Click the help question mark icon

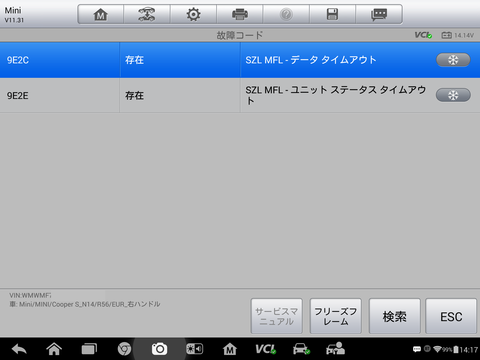coord(286,14)
